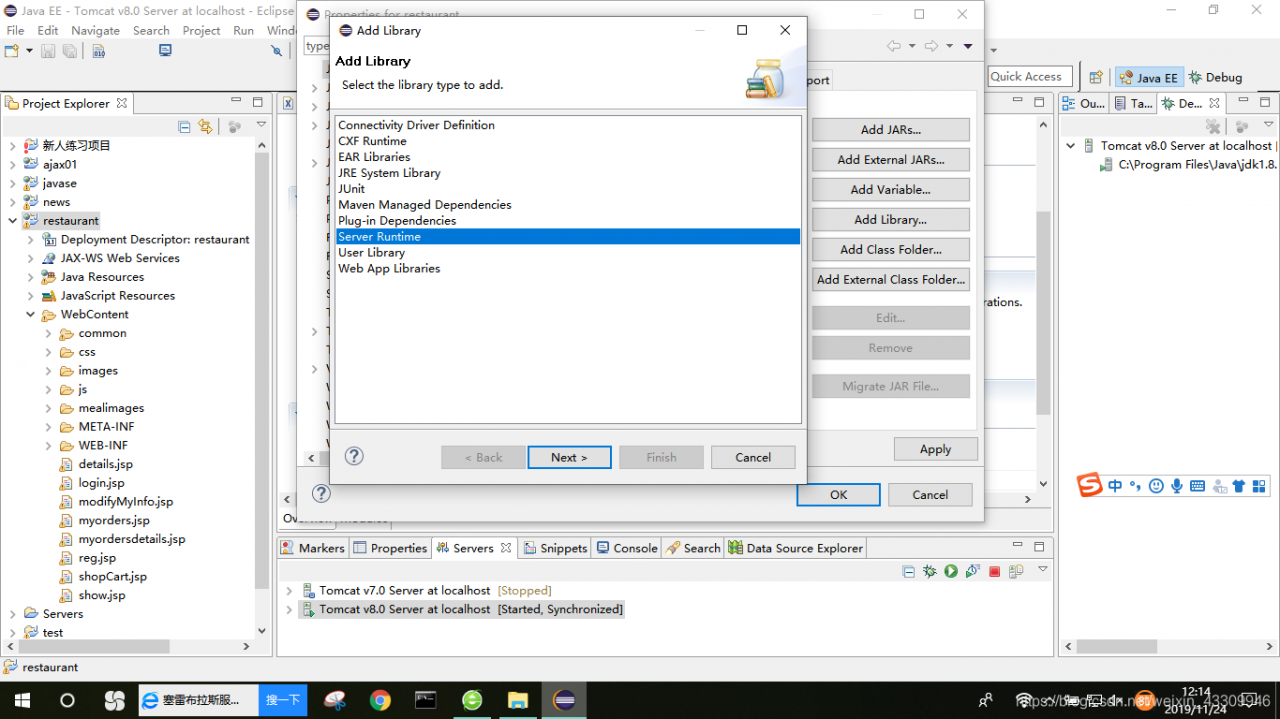Viewport: 1280px width, 719px height.
Task: Switch to the Console tab
Action: (x=627, y=548)
